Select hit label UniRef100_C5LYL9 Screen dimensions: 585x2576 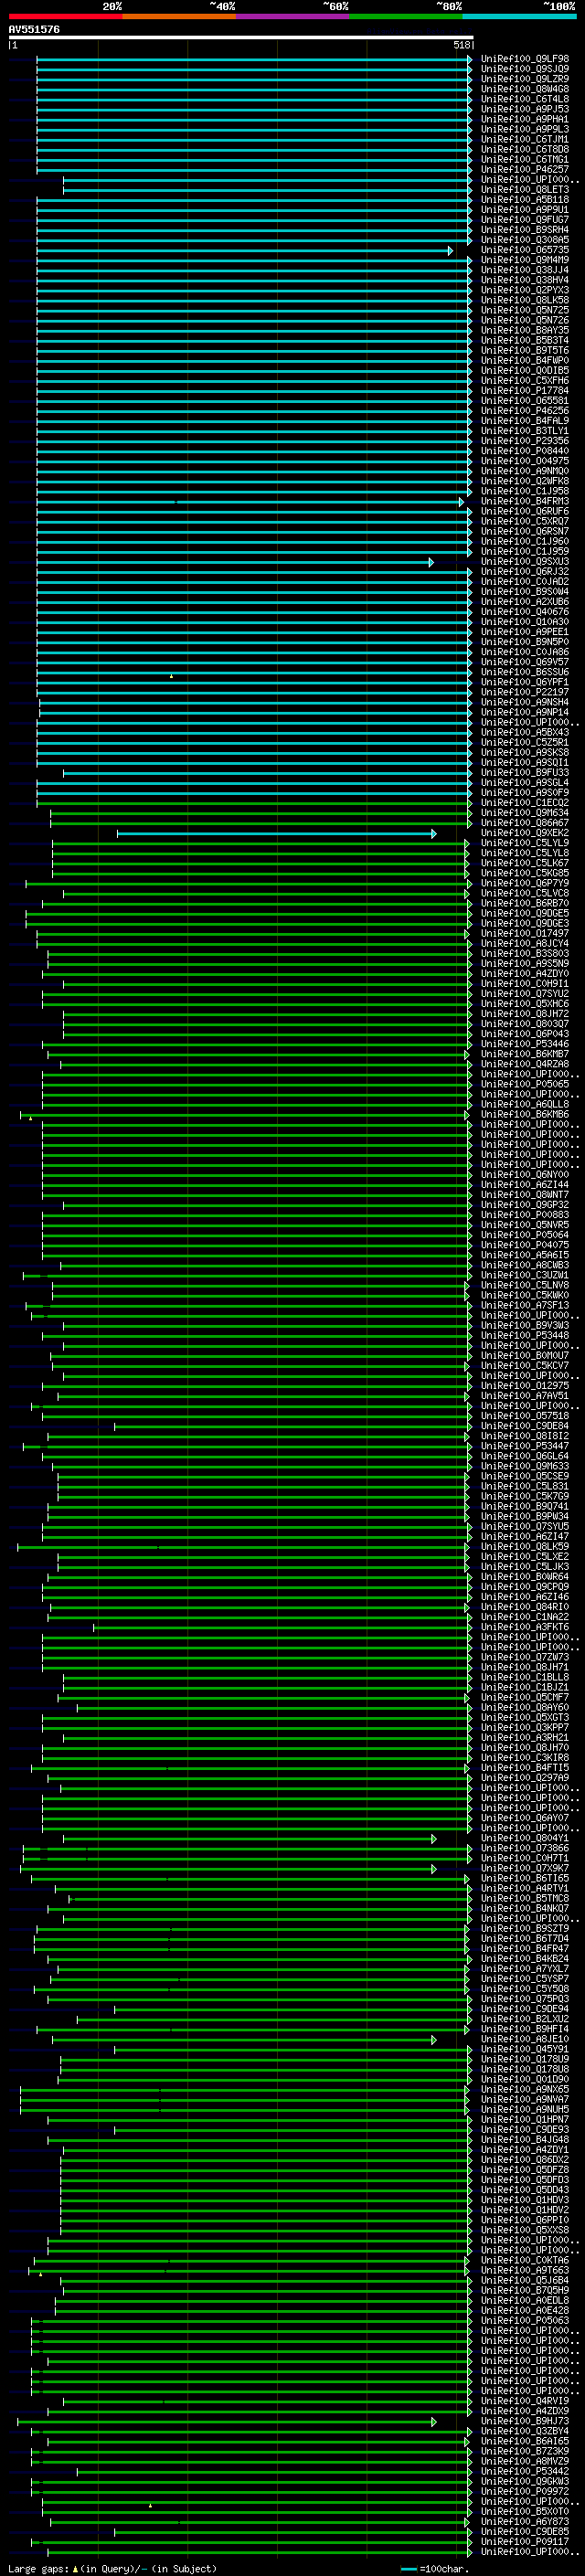tap(525, 843)
